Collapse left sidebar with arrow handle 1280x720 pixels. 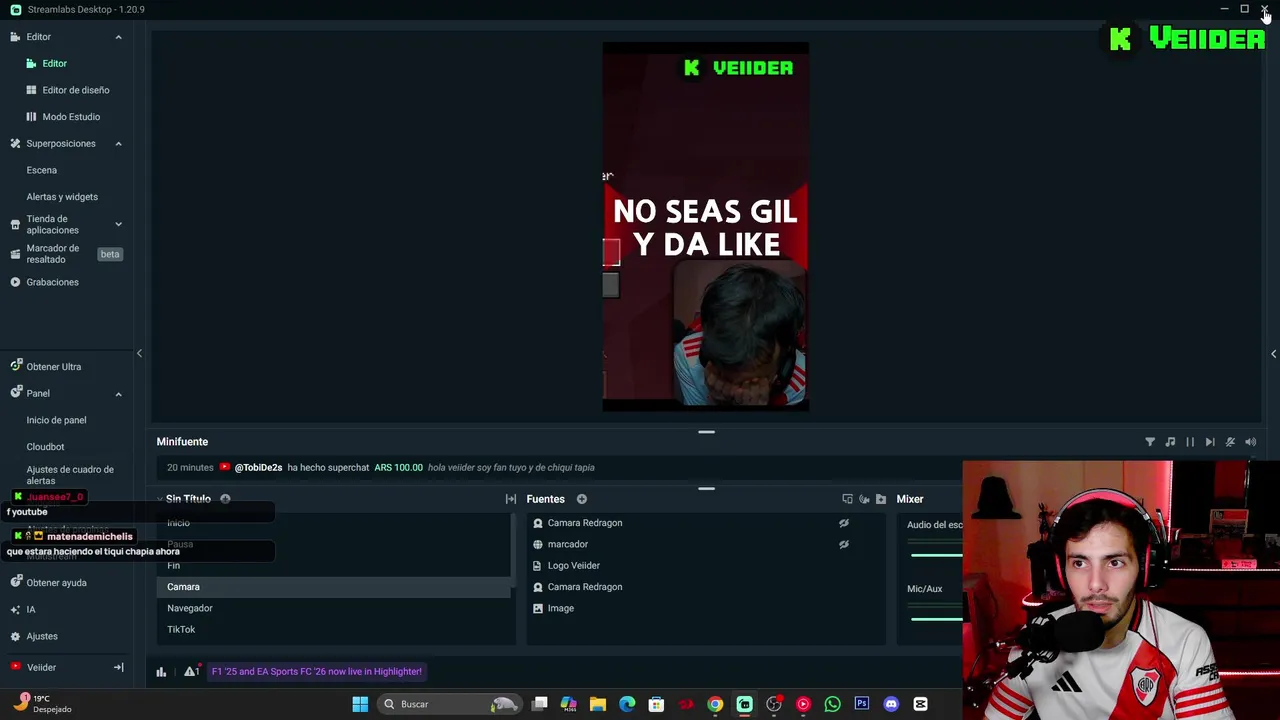tap(139, 353)
